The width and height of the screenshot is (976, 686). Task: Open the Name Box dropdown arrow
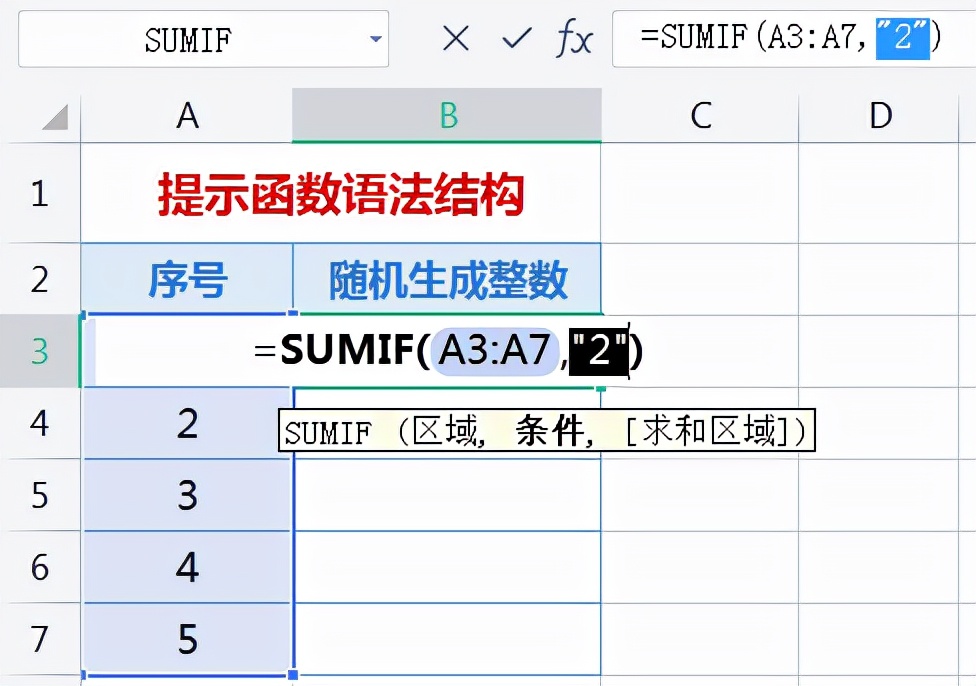pyautogui.click(x=376, y=39)
